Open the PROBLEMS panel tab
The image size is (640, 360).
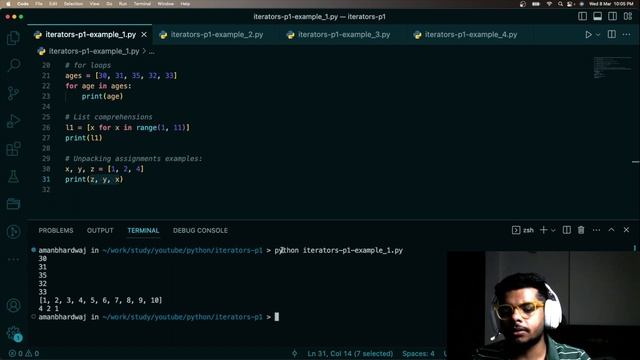(56, 231)
